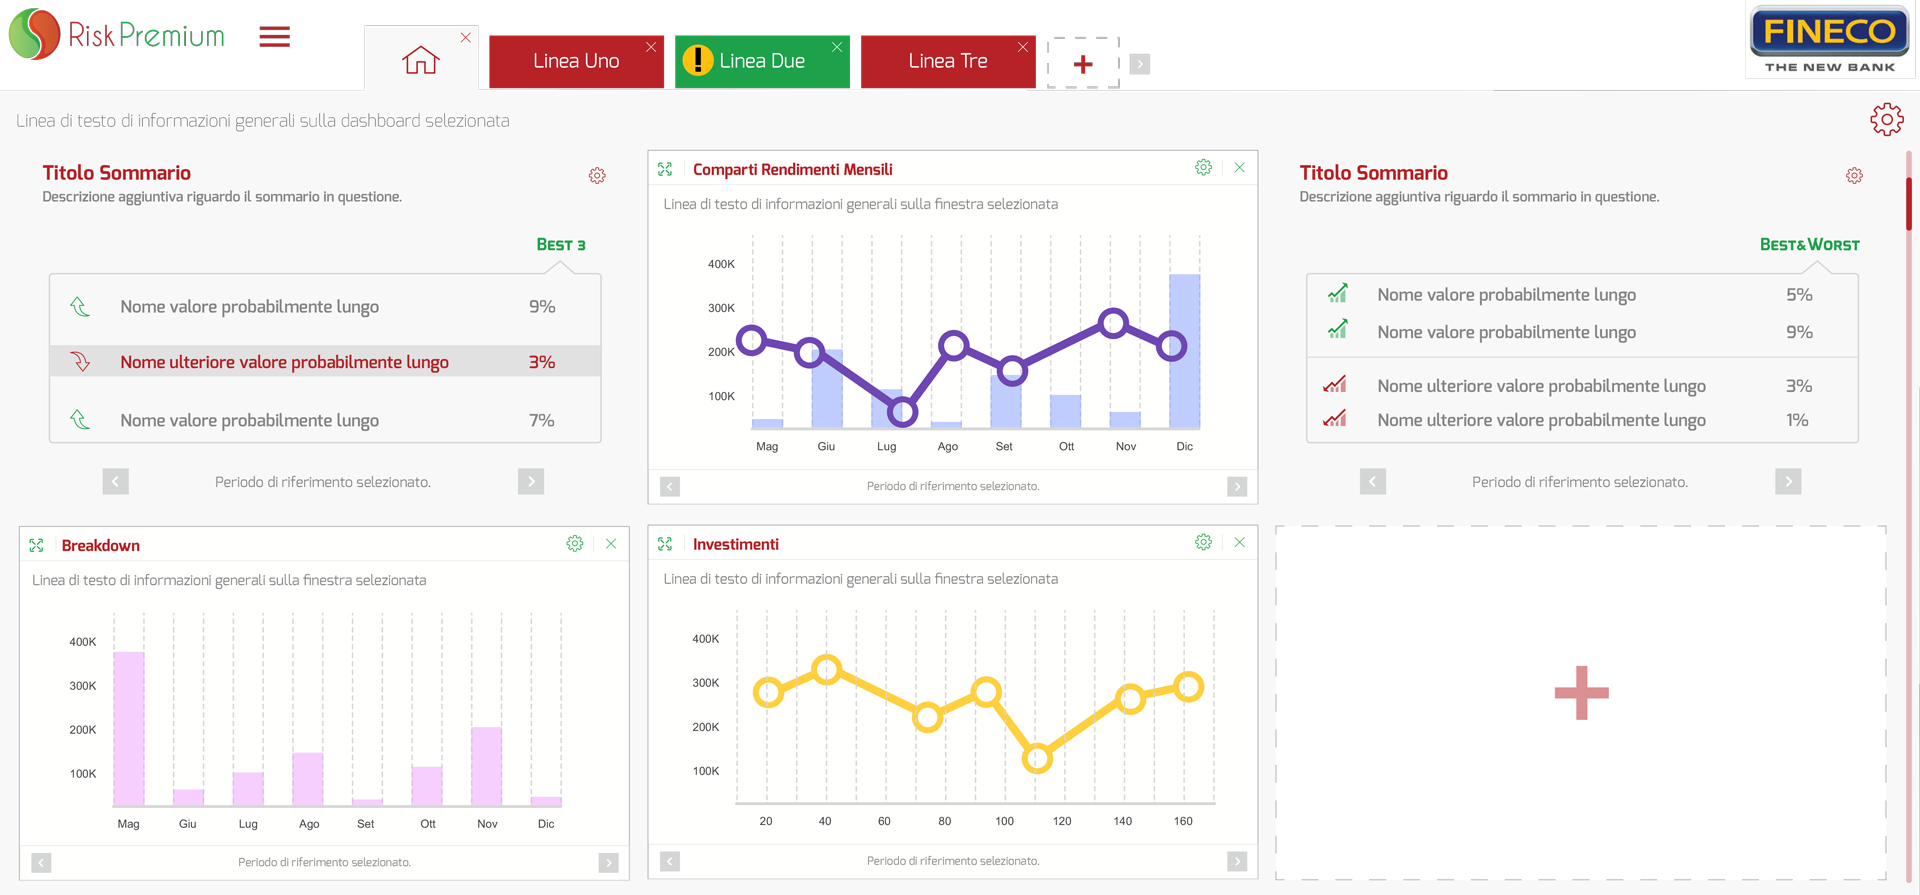The width and height of the screenshot is (1920, 895).
Task: Go to next period in Investimenti chart
Action: click(1237, 861)
